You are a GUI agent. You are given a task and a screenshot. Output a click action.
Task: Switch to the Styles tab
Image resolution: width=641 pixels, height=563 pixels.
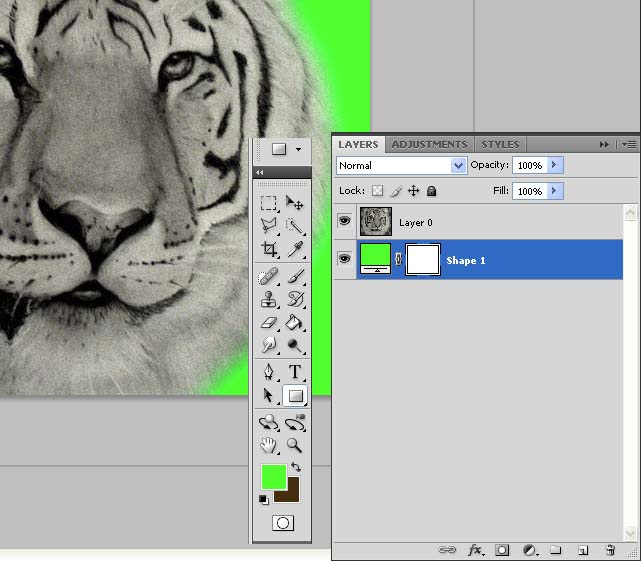click(500, 144)
